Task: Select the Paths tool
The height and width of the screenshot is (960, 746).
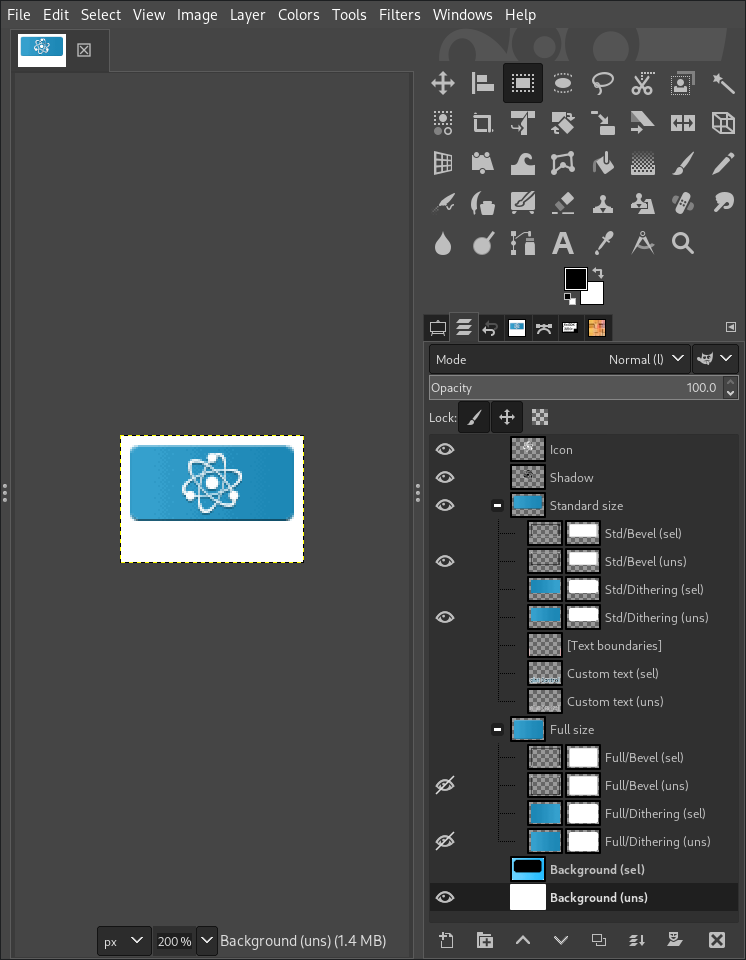Action: point(522,244)
